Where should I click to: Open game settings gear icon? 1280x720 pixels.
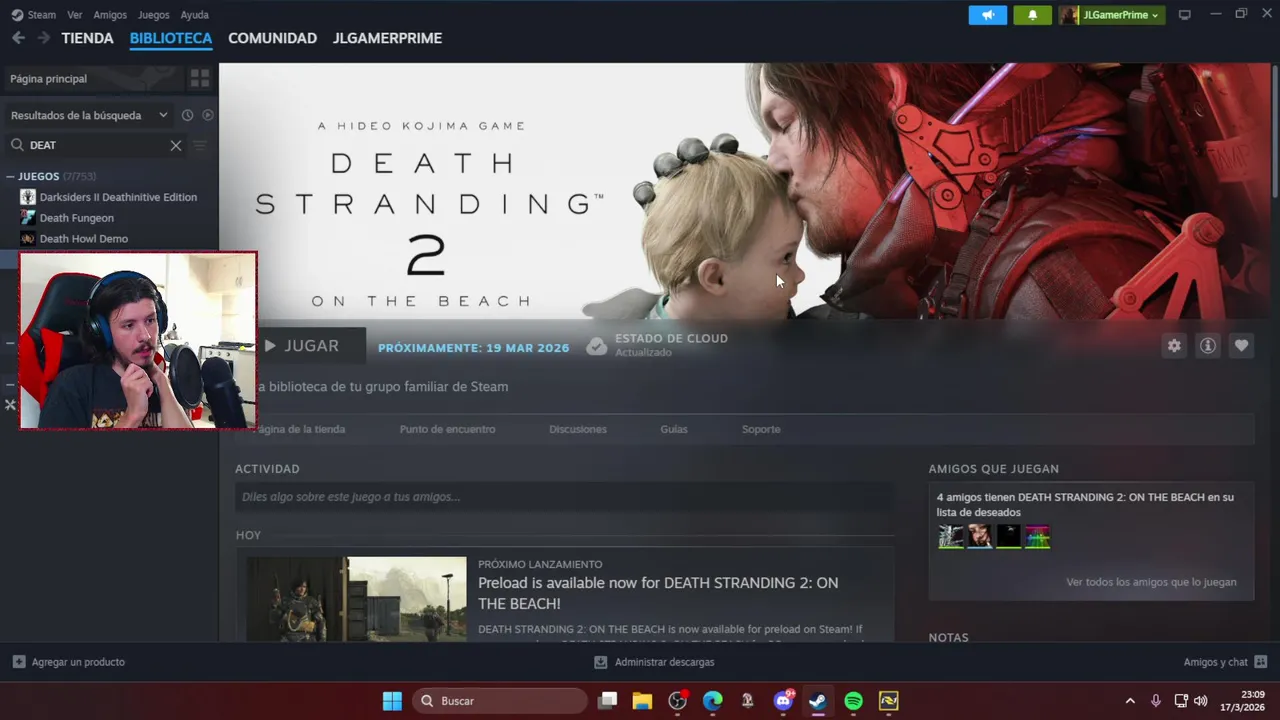coord(1174,346)
